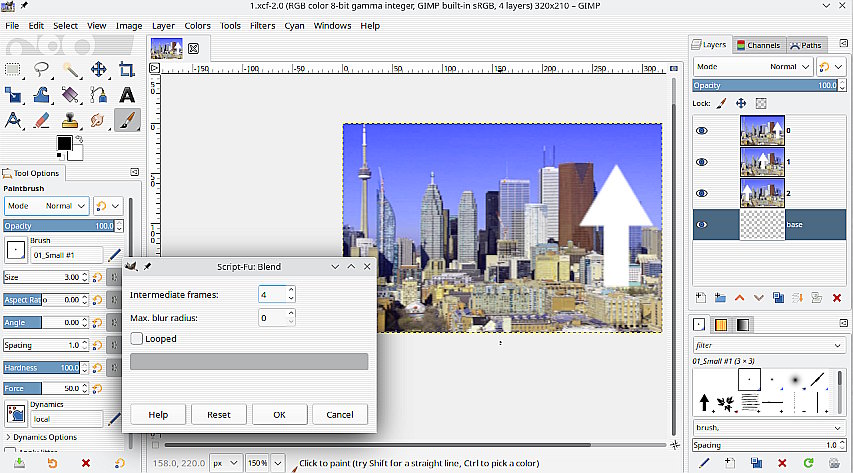
Task: Open the paintbrush Mode dropdown in Tool Options
Action: click(46, 205)
